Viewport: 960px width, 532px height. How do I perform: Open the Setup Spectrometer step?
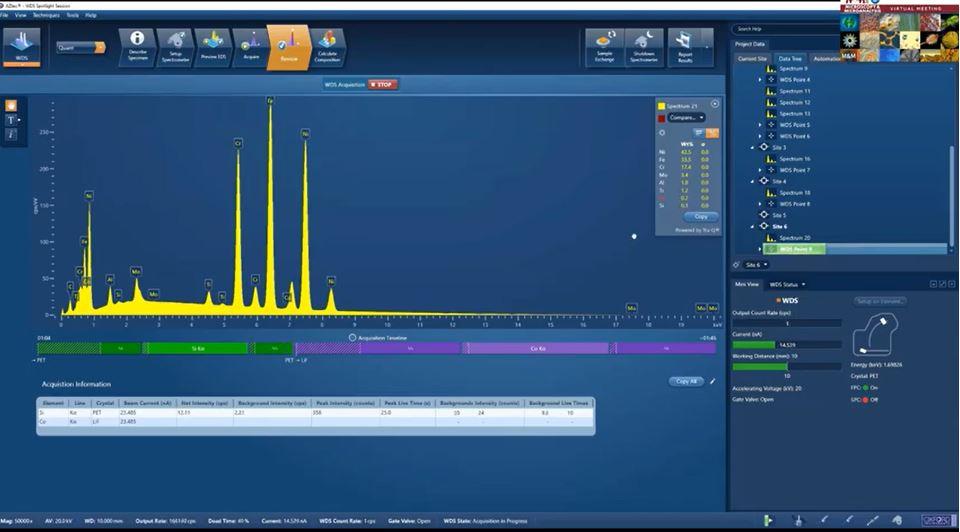[176, 44]
